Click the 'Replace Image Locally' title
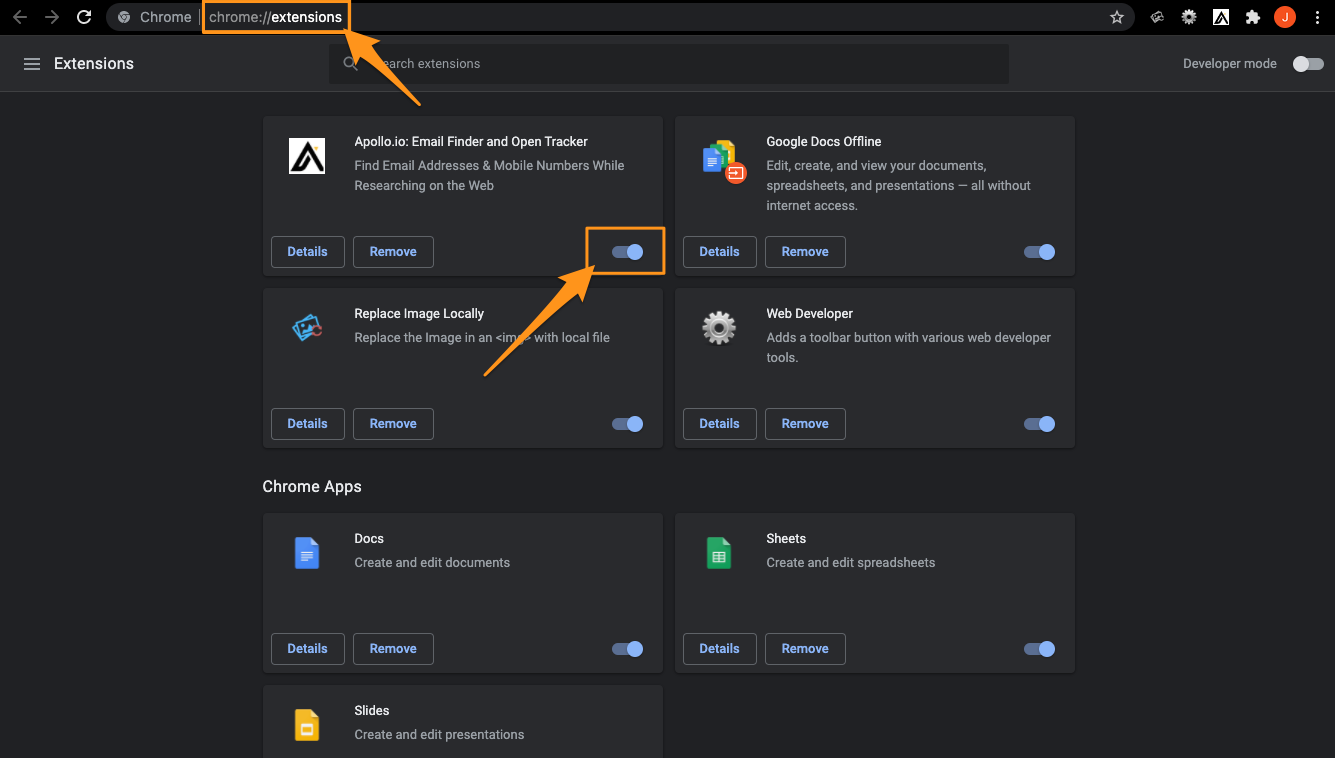 point(419,314)
